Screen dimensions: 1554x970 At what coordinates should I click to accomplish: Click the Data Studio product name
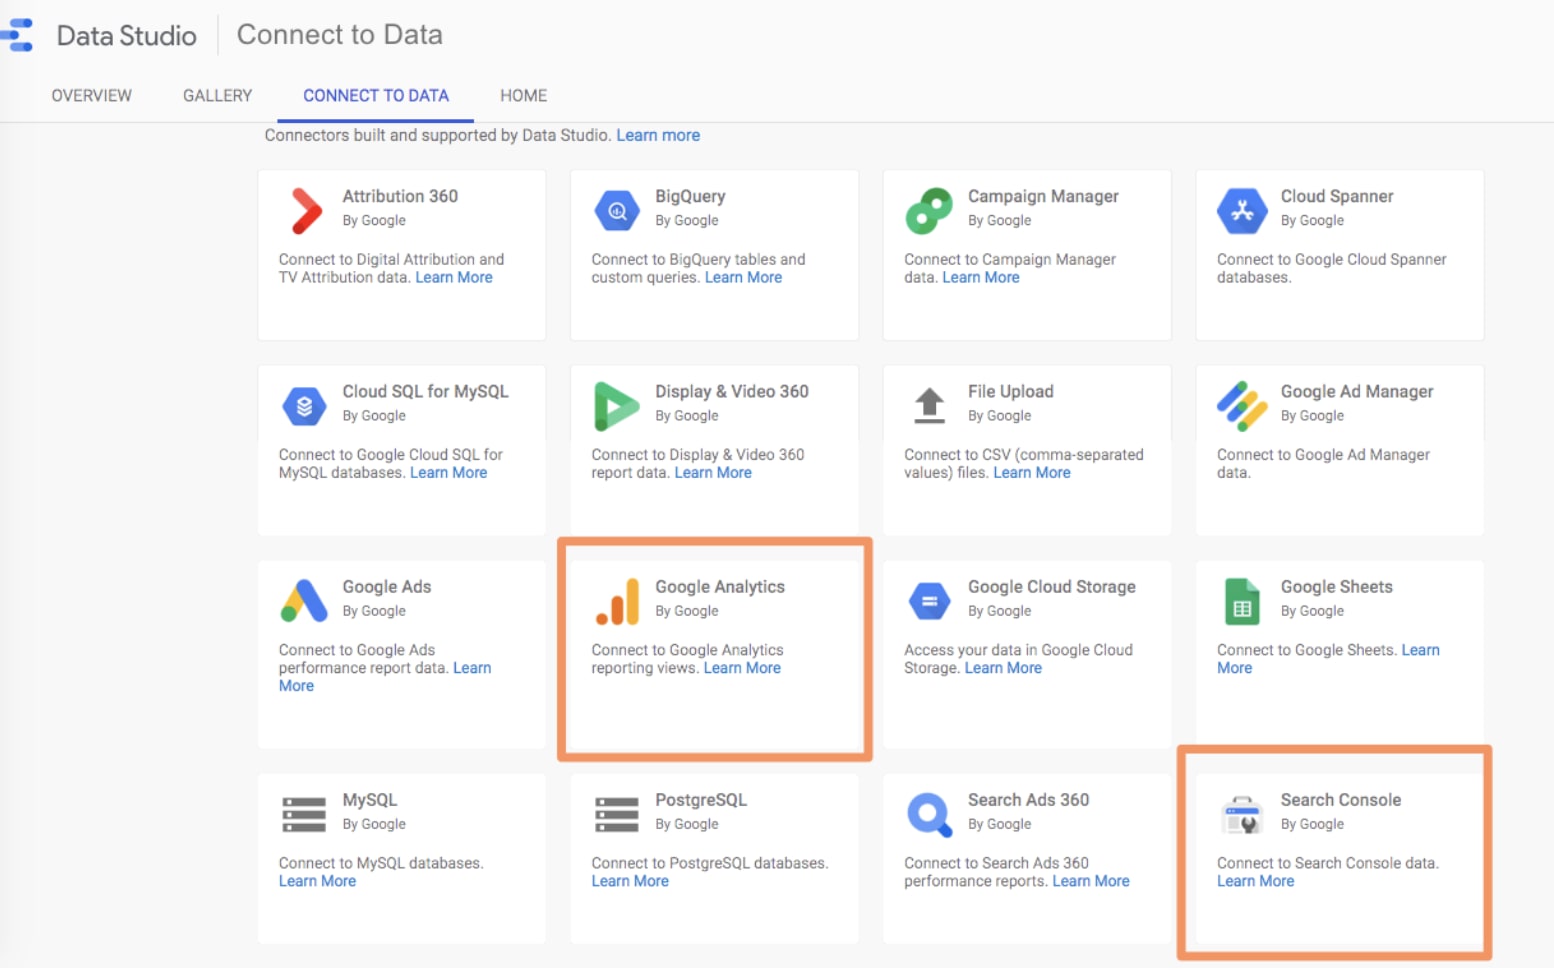[127, 36]
